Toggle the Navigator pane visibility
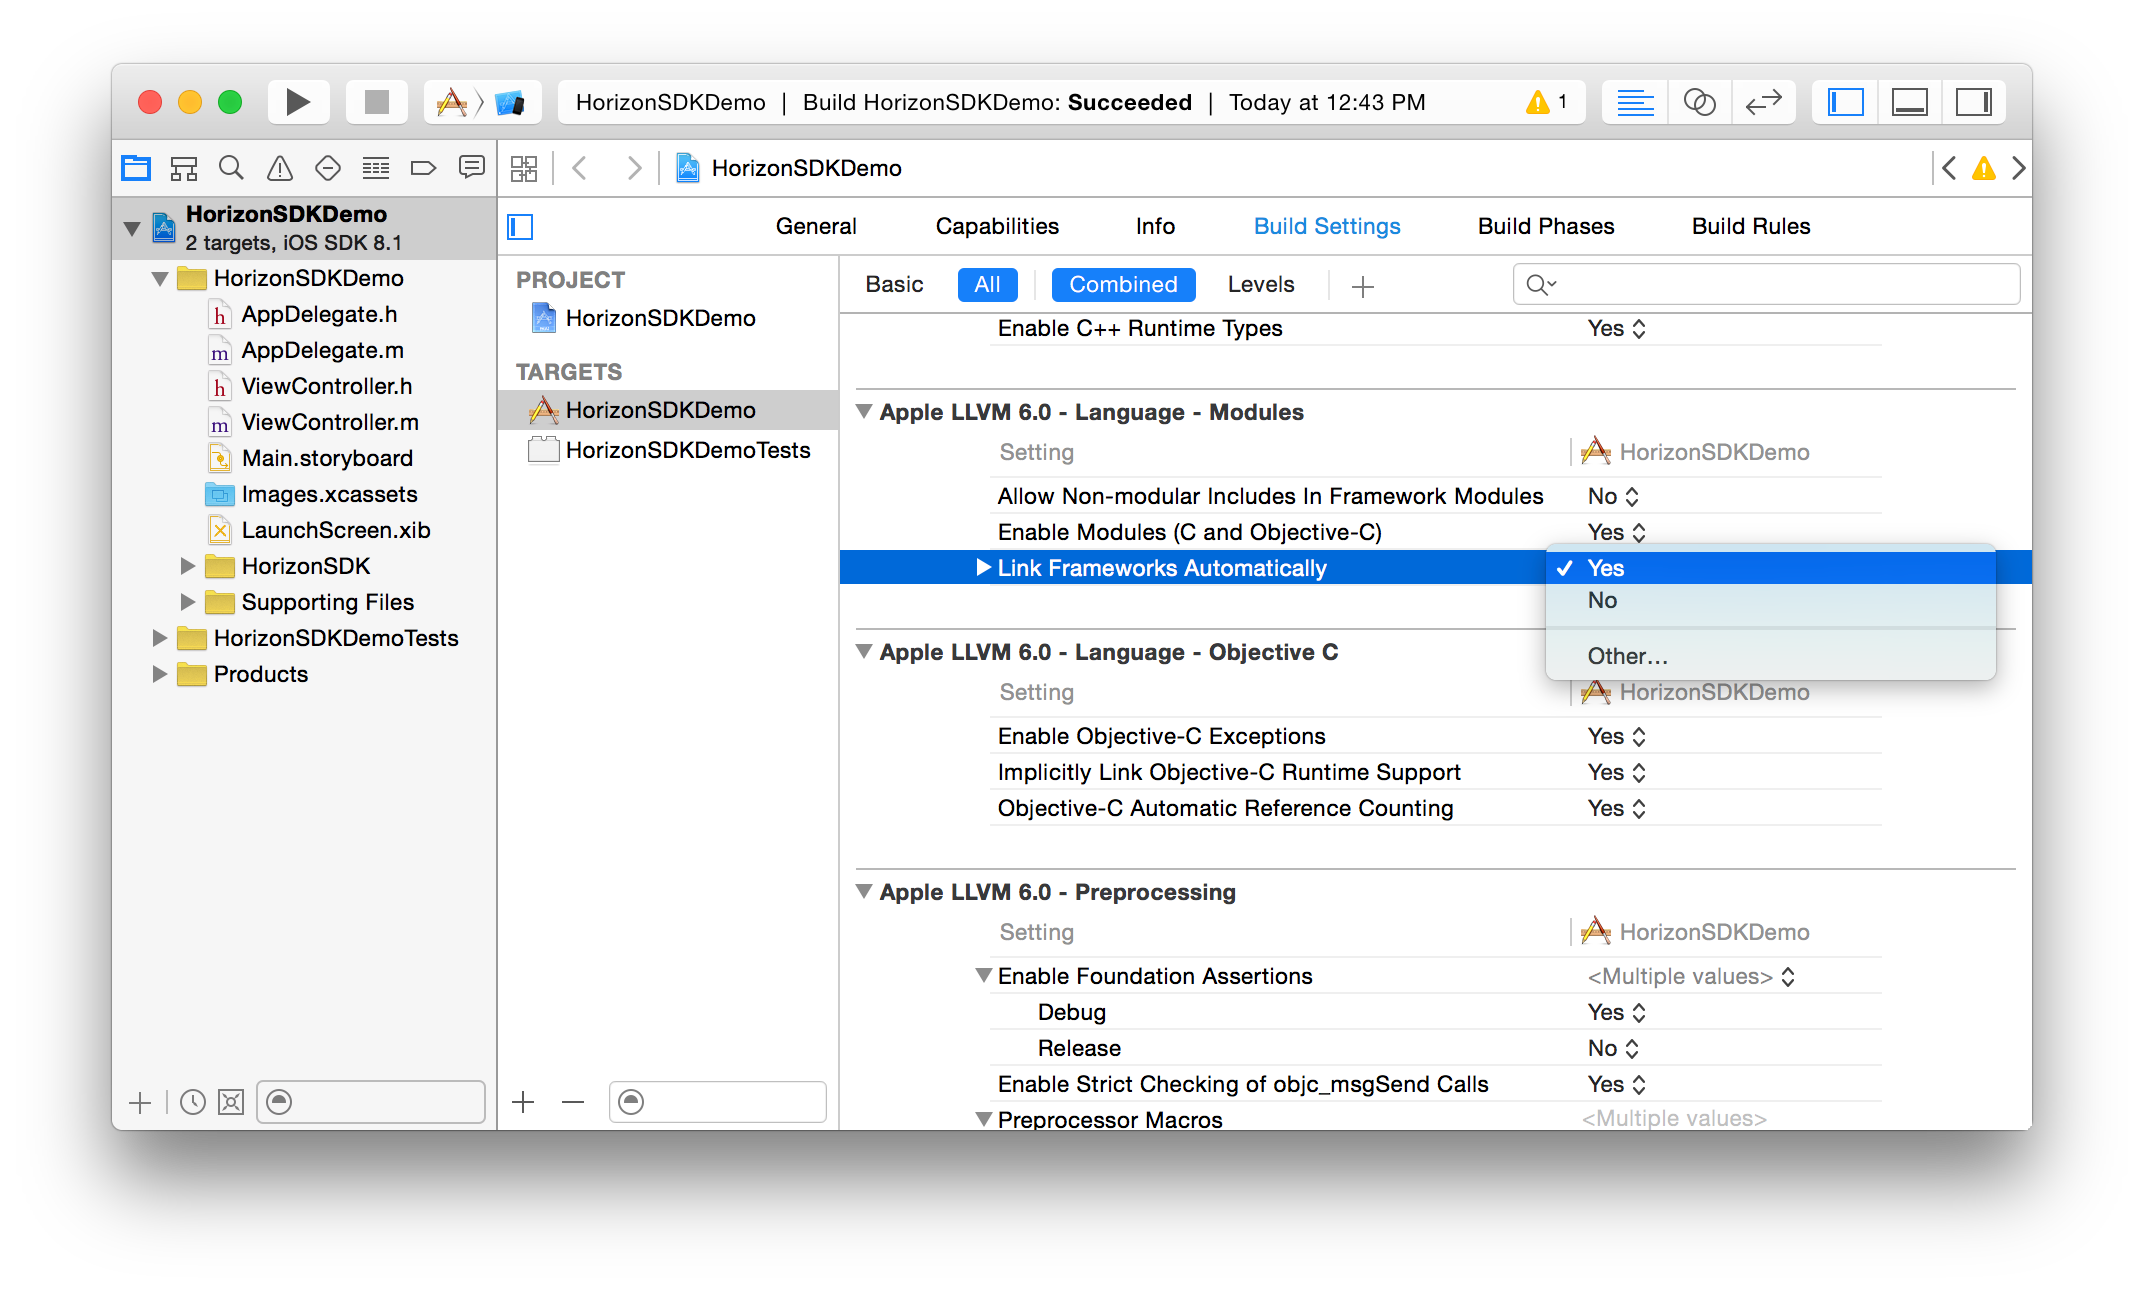The width and height of the screenshot is (2144, 1290). click(1845, 102)
